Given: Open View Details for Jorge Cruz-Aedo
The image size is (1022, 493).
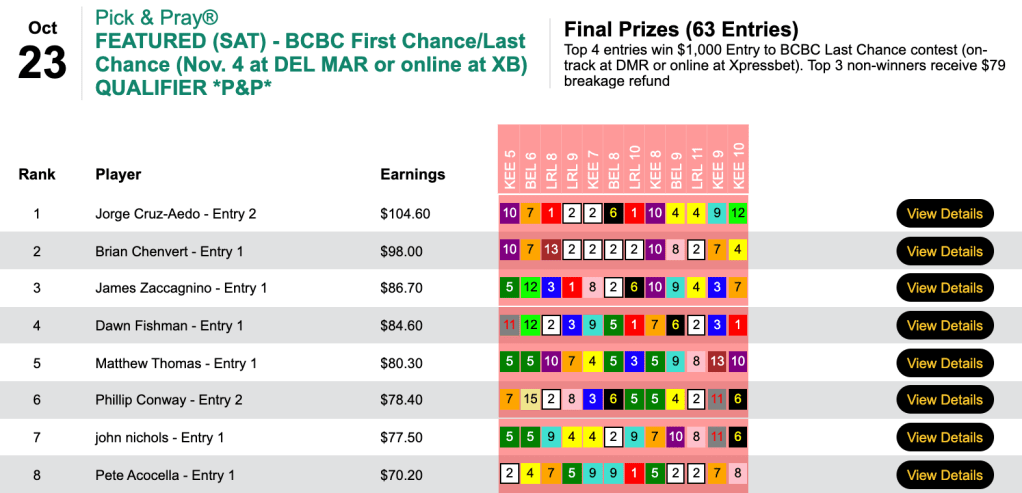Looking at the screenshot, I should tap(945, 214).
